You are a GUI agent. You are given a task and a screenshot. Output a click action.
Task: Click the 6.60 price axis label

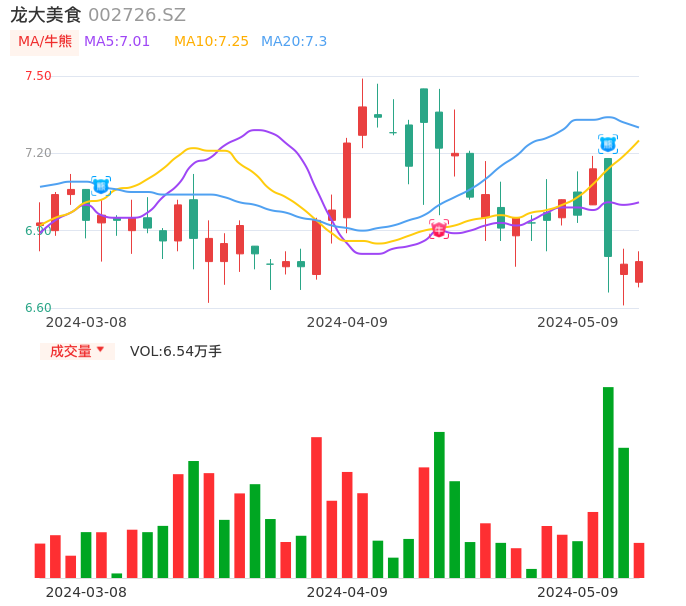38,308
